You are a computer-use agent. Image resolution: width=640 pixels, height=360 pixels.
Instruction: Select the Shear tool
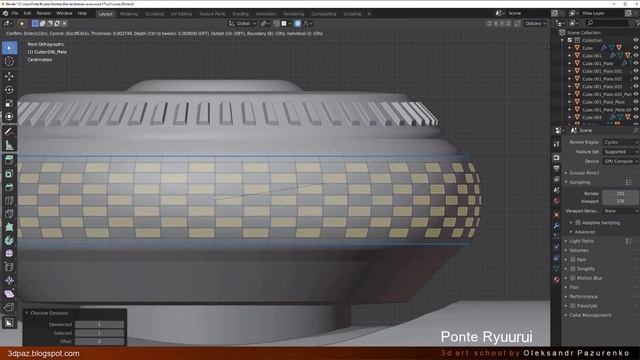point(9,294)
